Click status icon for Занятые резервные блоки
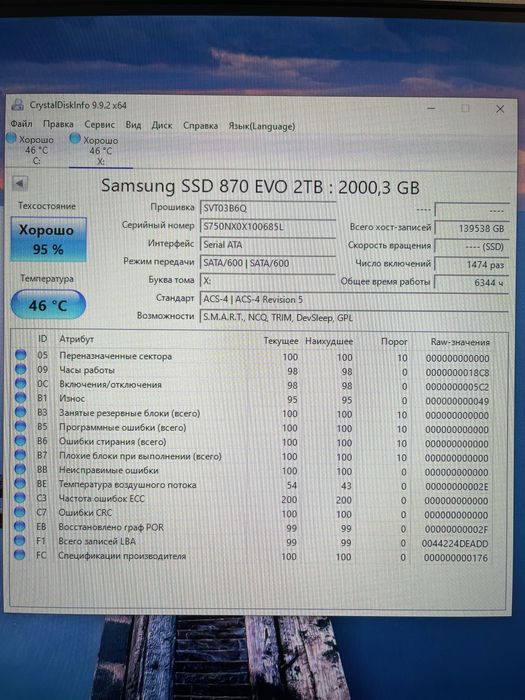Image resolution: width=525 pixels, height=700 pixels. click(x=20, y=412)
